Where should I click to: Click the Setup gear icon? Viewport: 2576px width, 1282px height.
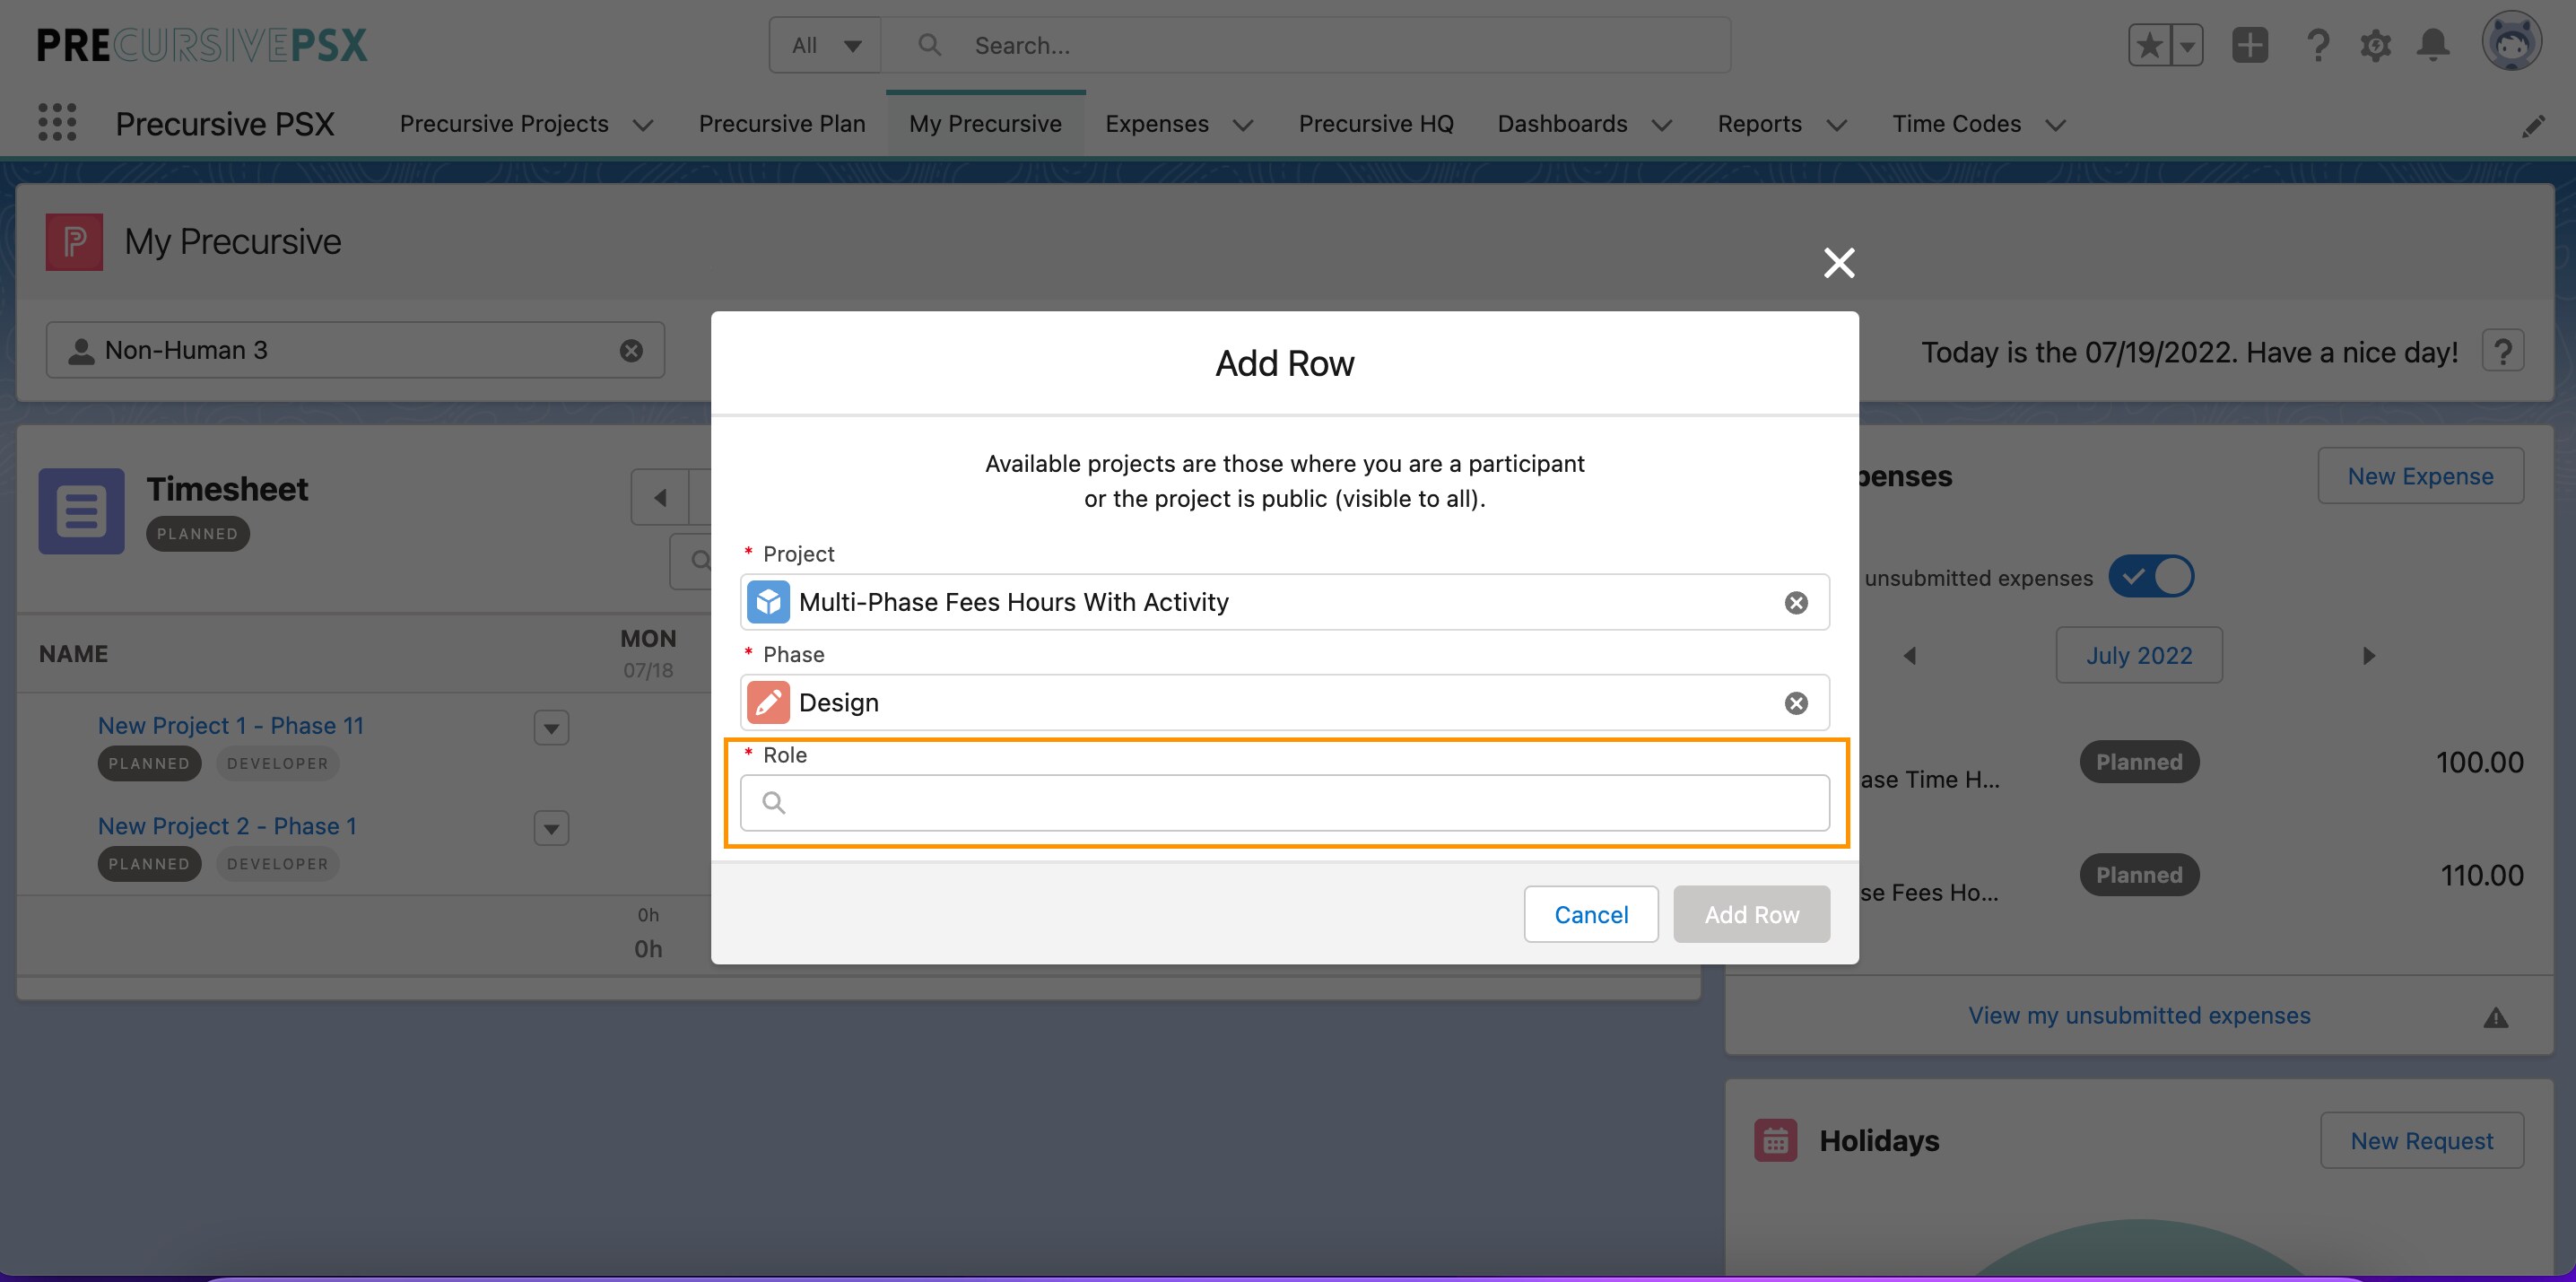point(2376,45)
